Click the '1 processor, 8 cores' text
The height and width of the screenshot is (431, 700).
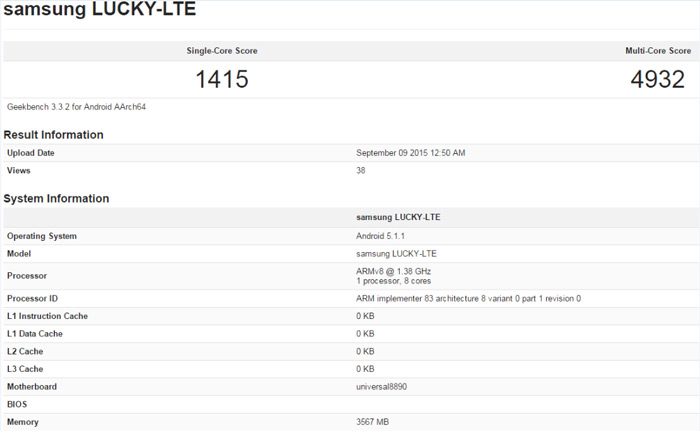393,281
